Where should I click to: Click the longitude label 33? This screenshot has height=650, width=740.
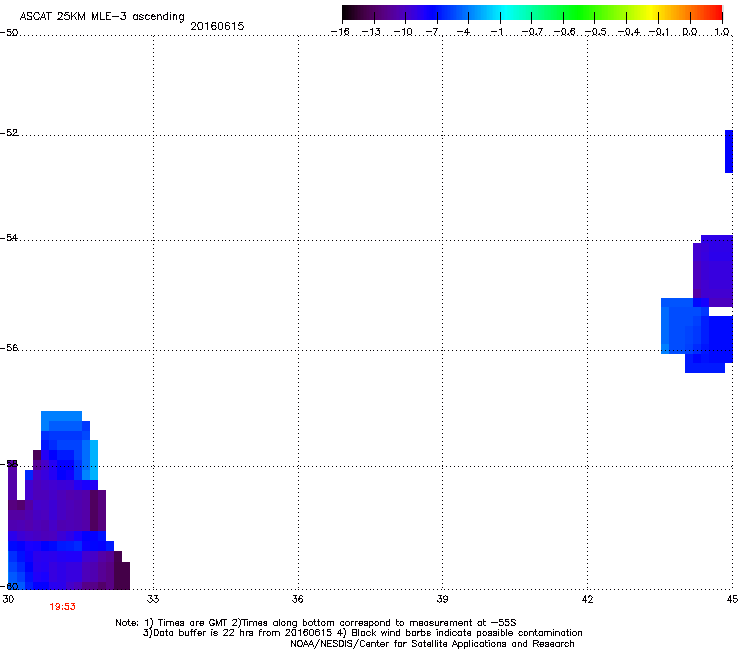pyautogui.click(x=153, y=599)
